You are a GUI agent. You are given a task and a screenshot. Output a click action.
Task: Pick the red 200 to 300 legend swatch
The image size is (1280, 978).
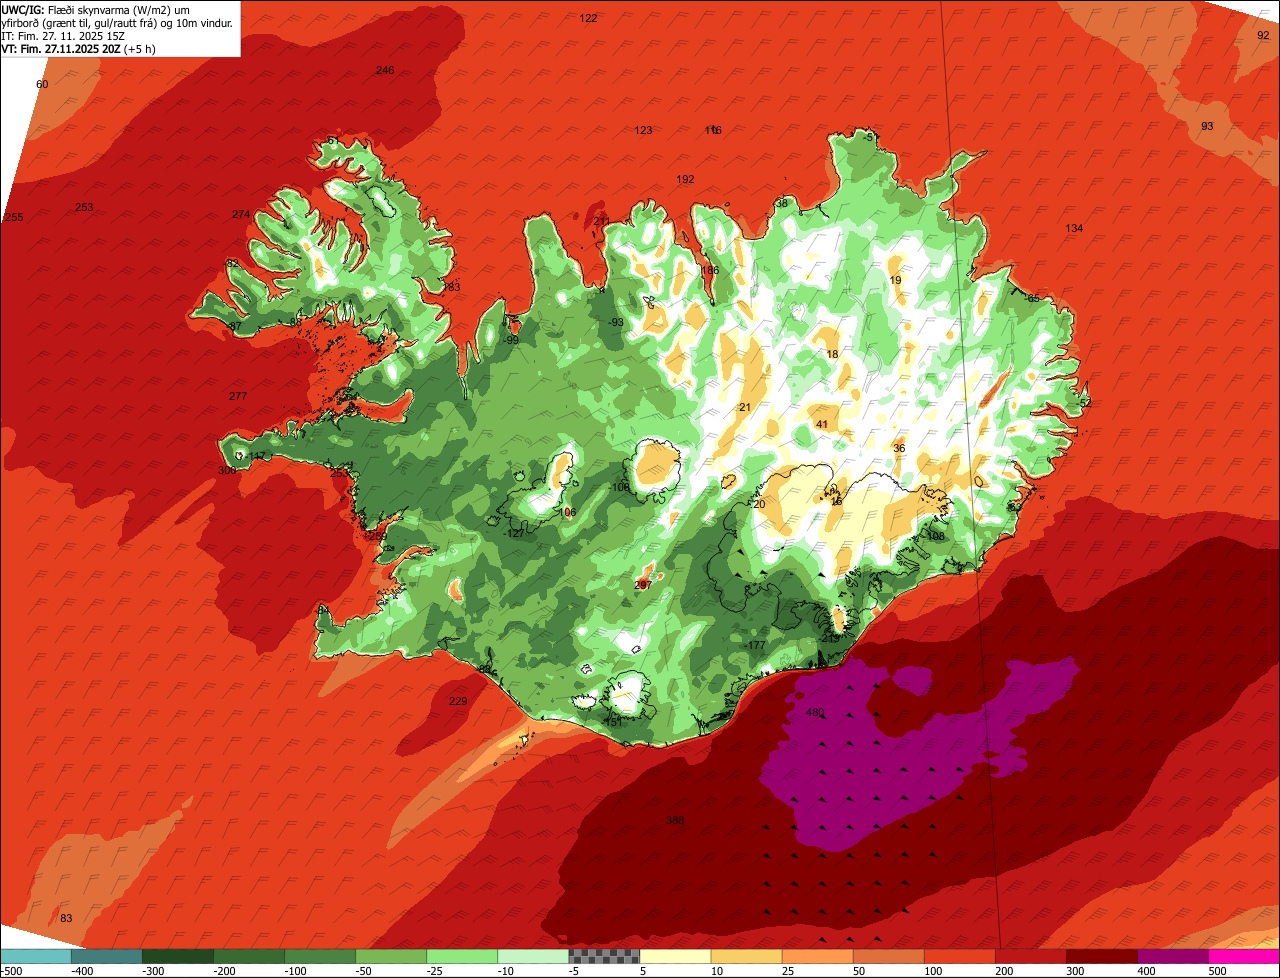tap(1031, 956)
